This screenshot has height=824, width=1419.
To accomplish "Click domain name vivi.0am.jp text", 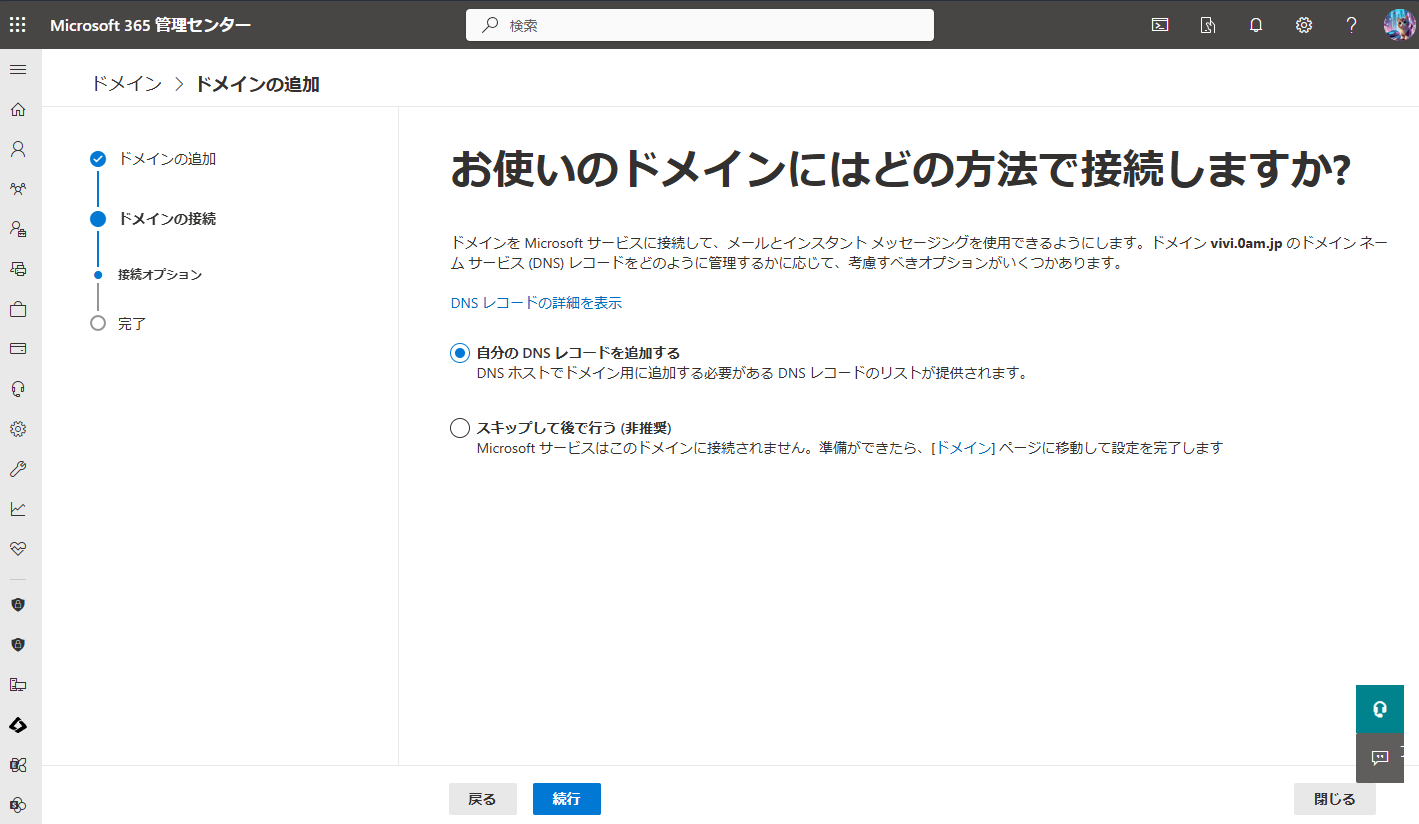I will 1246,243.
